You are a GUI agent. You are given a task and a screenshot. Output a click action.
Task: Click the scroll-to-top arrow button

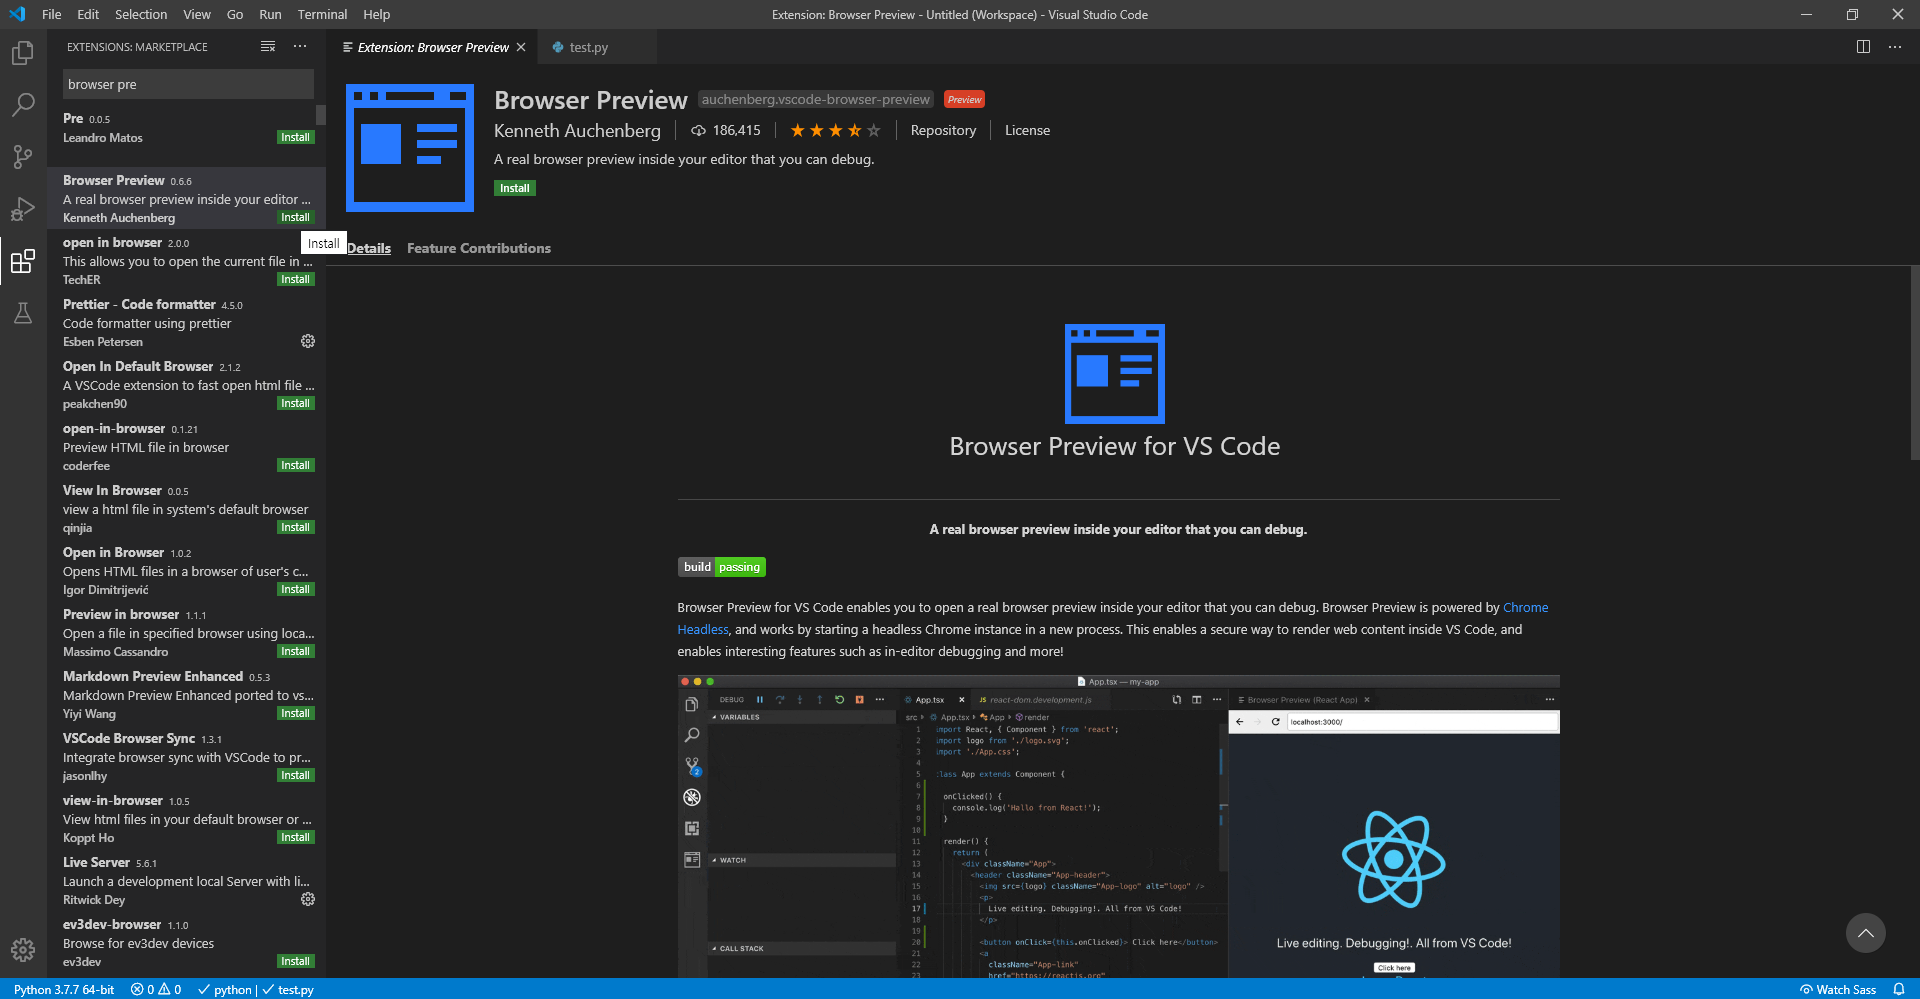[1865, 933]
